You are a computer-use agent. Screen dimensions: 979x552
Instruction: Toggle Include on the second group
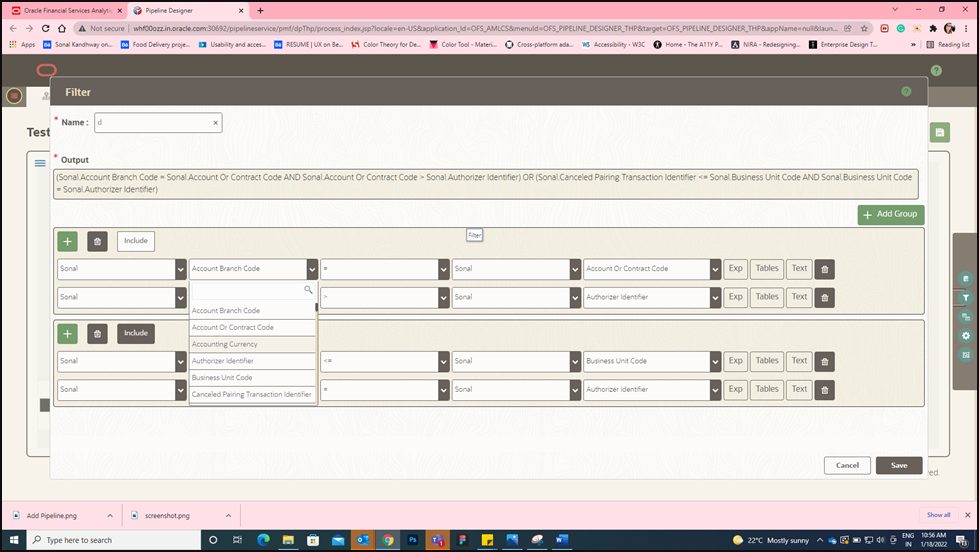point(136,333)
